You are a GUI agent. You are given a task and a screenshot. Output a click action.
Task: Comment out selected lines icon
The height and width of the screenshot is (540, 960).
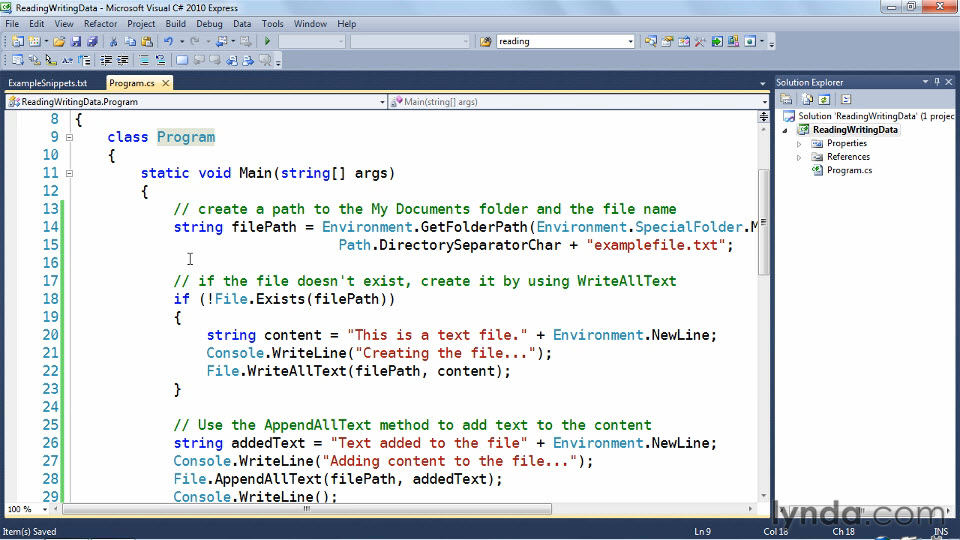click(143, 61)
